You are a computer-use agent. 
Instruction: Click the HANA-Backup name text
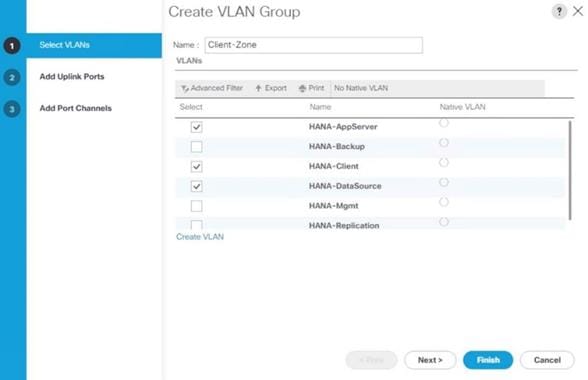pos(337,147)
